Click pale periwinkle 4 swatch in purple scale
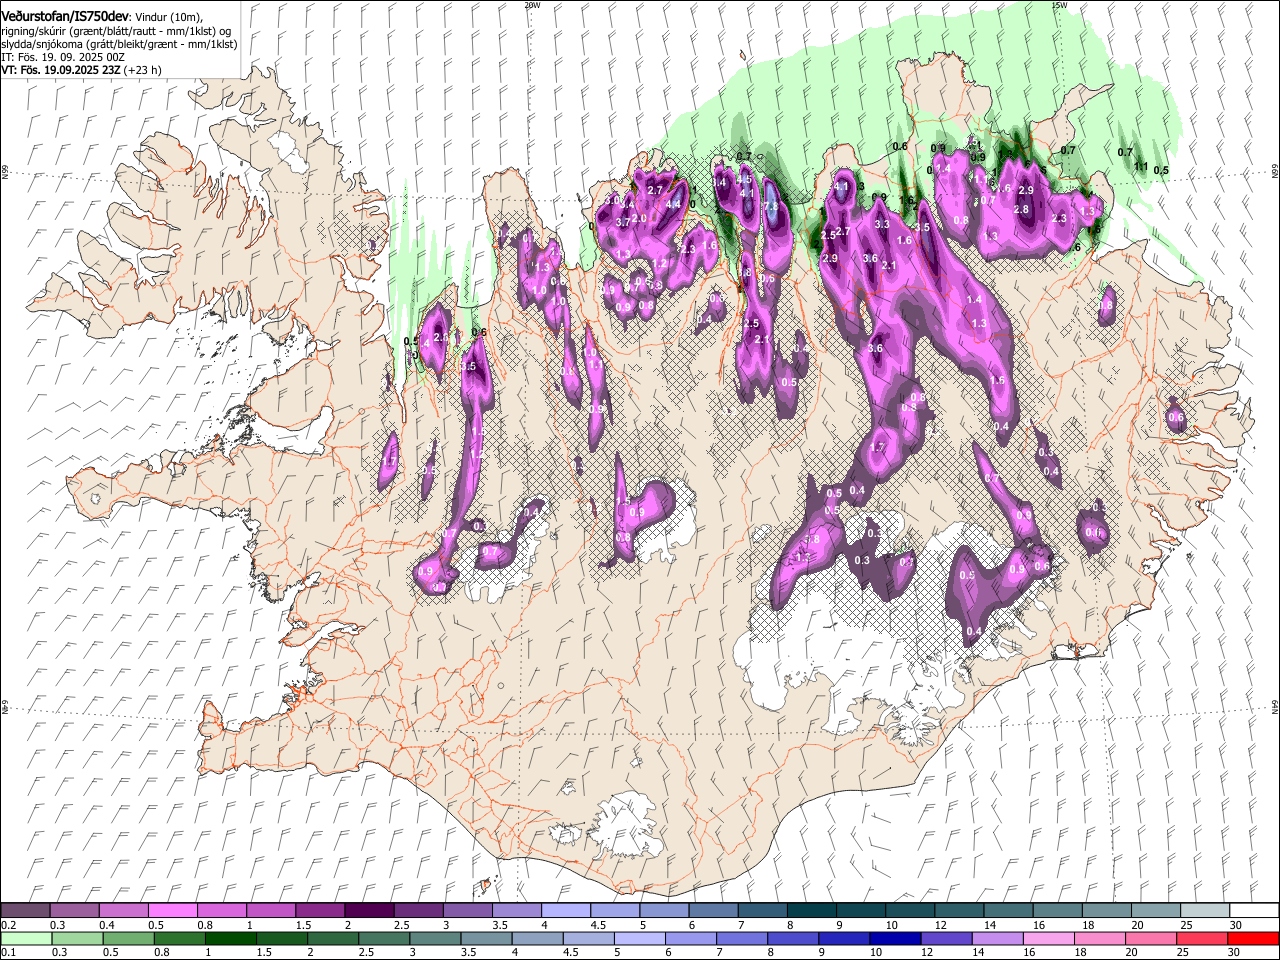The width and height of the screenshot is (1280, 960). [566, 910]
